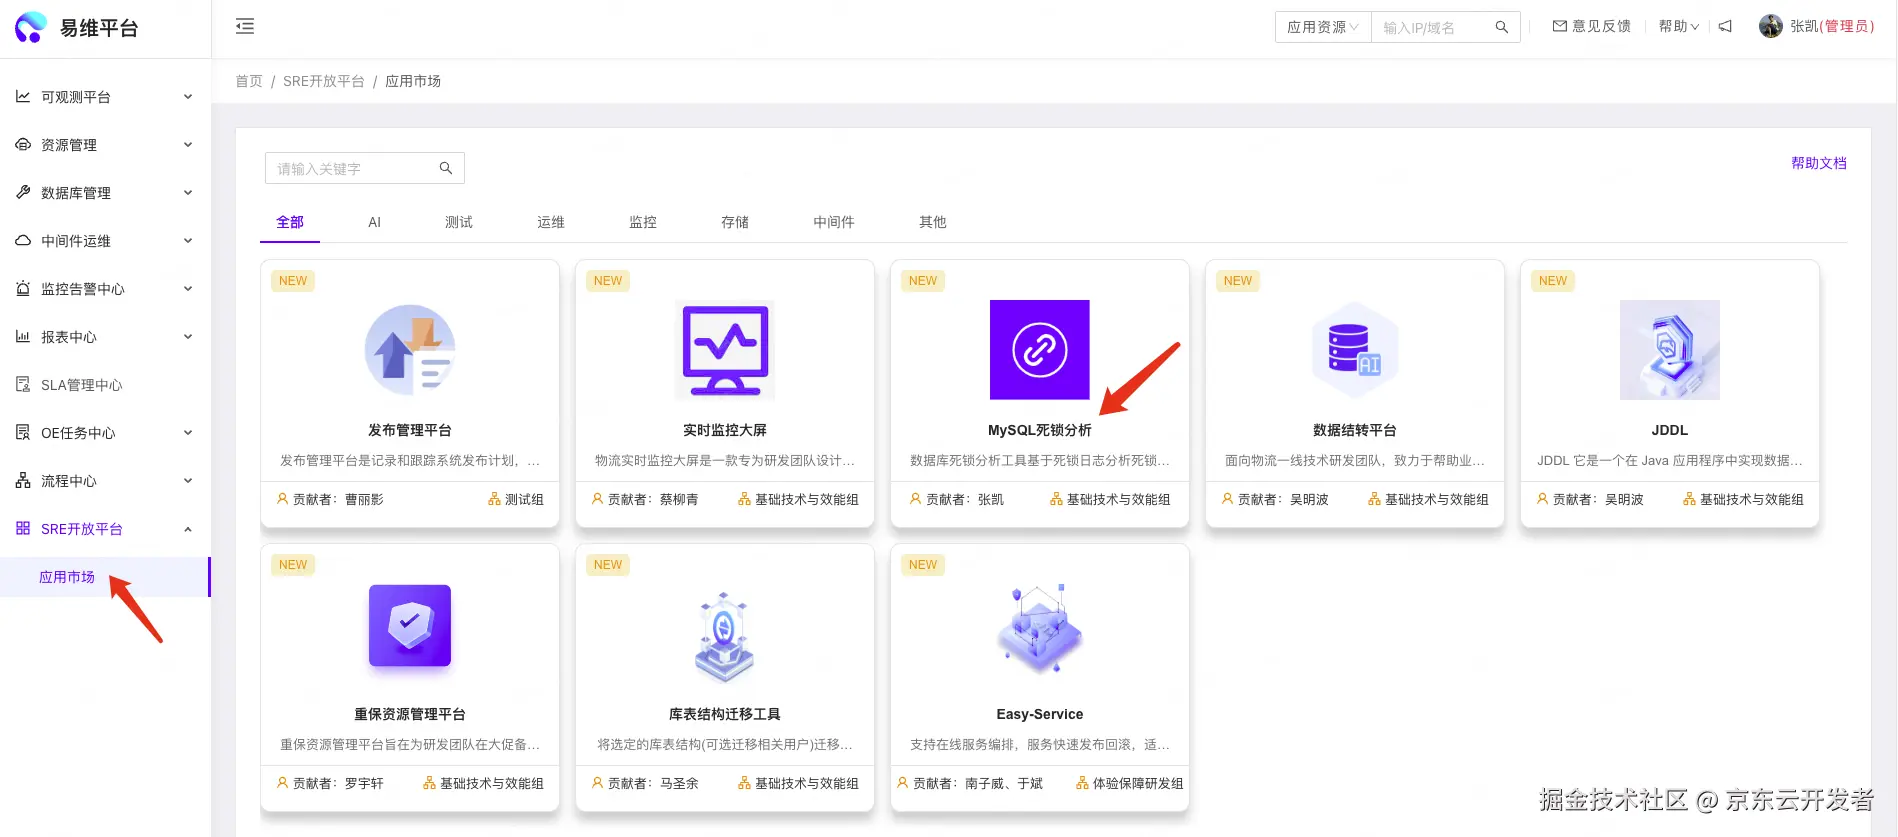Go to 首页 breadcrumb
Screen dimensions: 1898x837
coord(249,81)
